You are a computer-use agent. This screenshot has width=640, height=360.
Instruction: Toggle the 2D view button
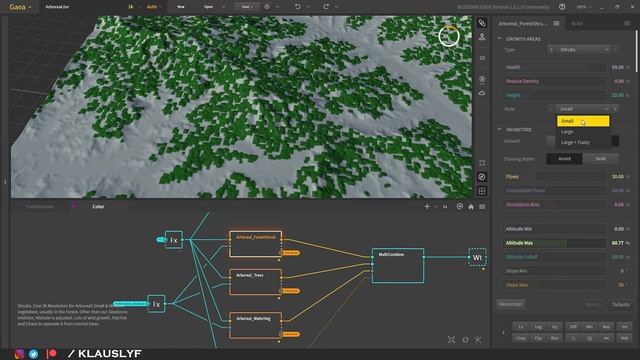click(482, 58)
